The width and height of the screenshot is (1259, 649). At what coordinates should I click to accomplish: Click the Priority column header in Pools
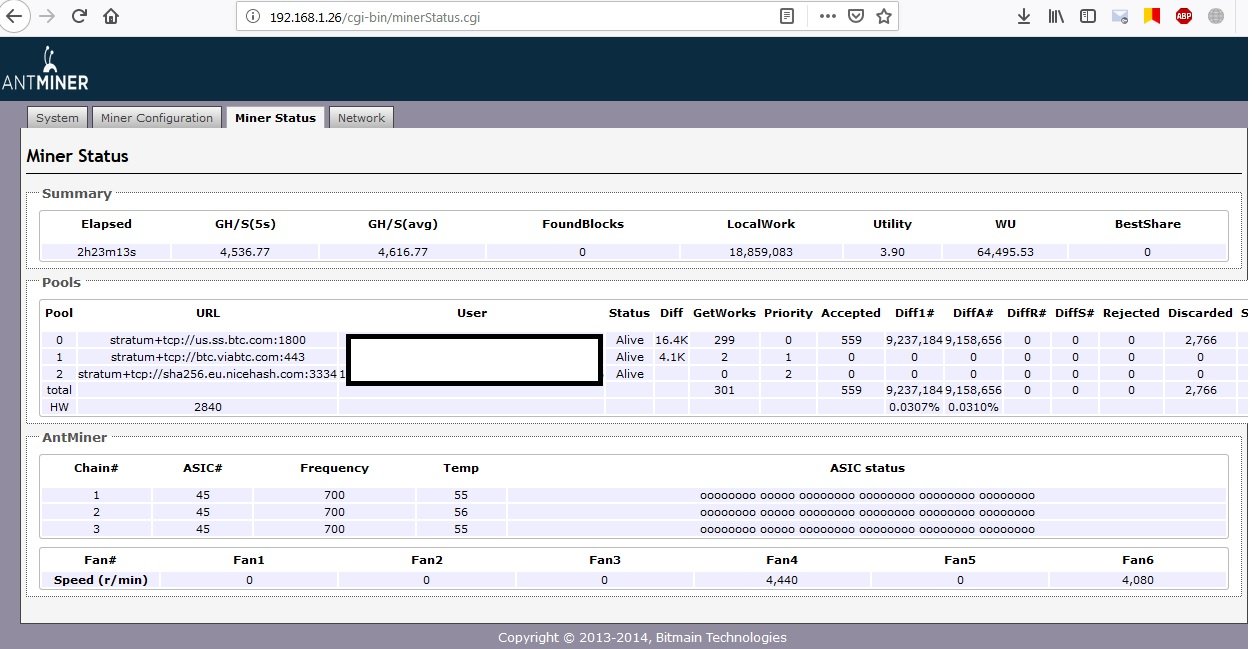point(789,313)
